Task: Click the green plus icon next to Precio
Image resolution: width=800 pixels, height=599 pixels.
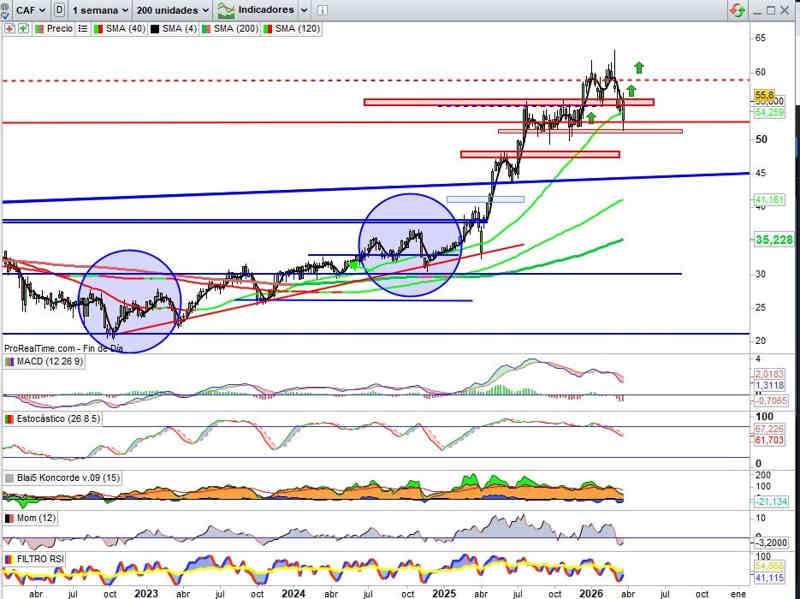Action: [x=23, y=29]
